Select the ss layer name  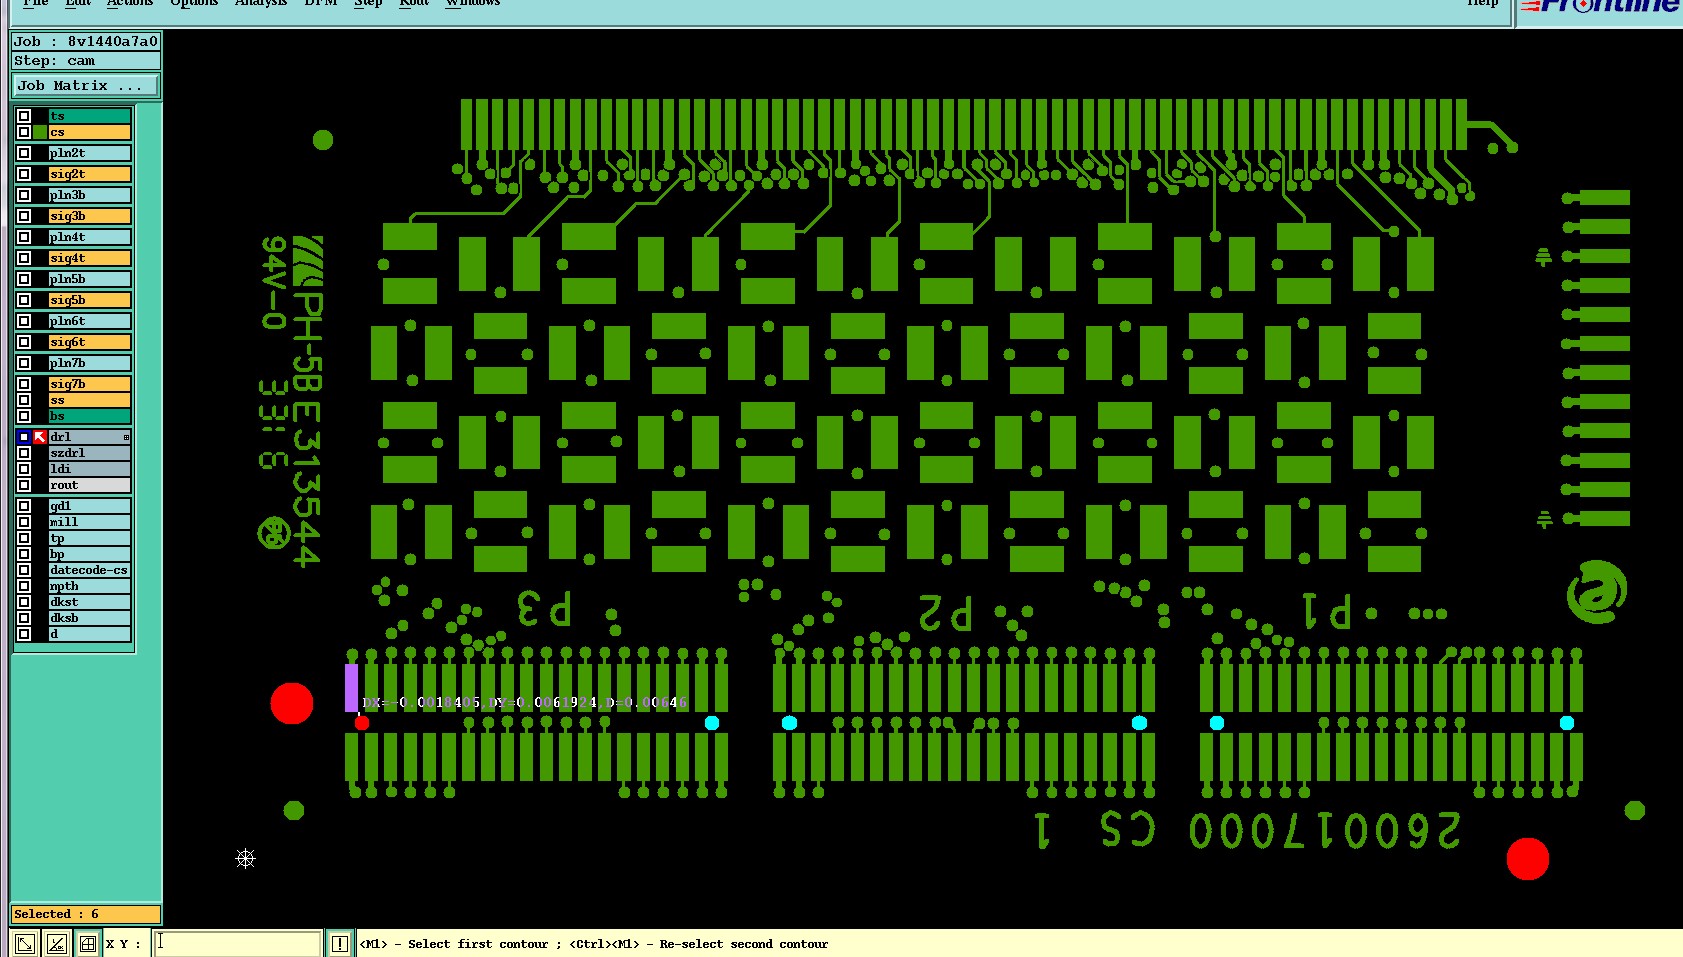pyautogui.click(x=90, y=400)
